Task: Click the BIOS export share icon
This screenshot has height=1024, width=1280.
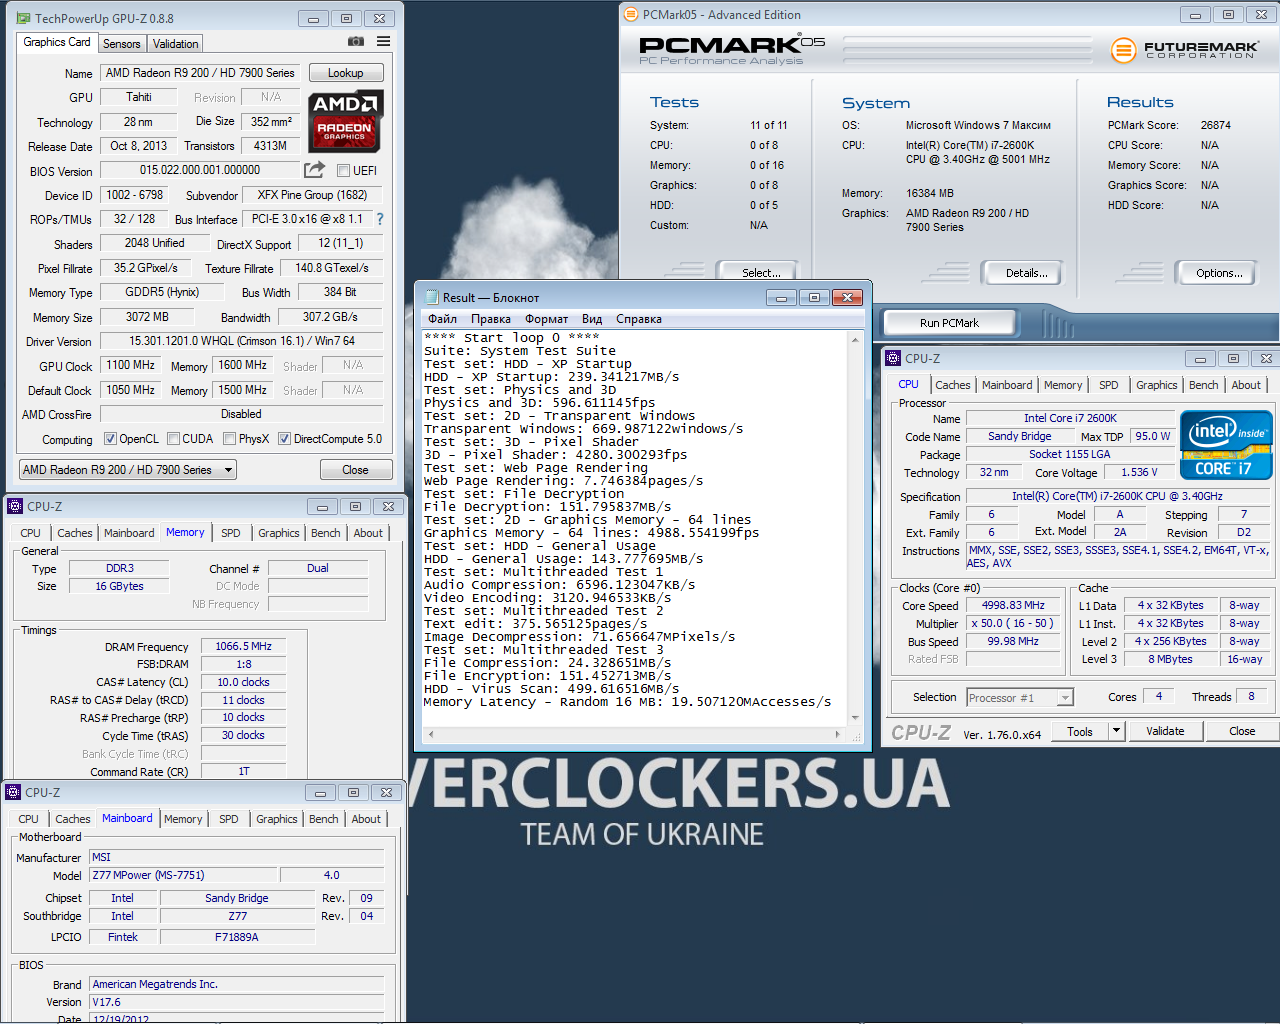Action: [x=314, y=170]
